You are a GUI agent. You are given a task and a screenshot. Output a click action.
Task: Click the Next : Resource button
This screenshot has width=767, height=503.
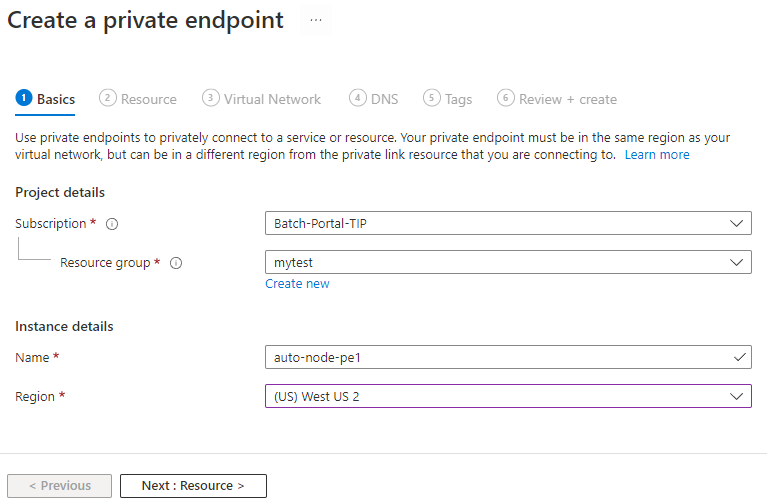pos(193,486)
